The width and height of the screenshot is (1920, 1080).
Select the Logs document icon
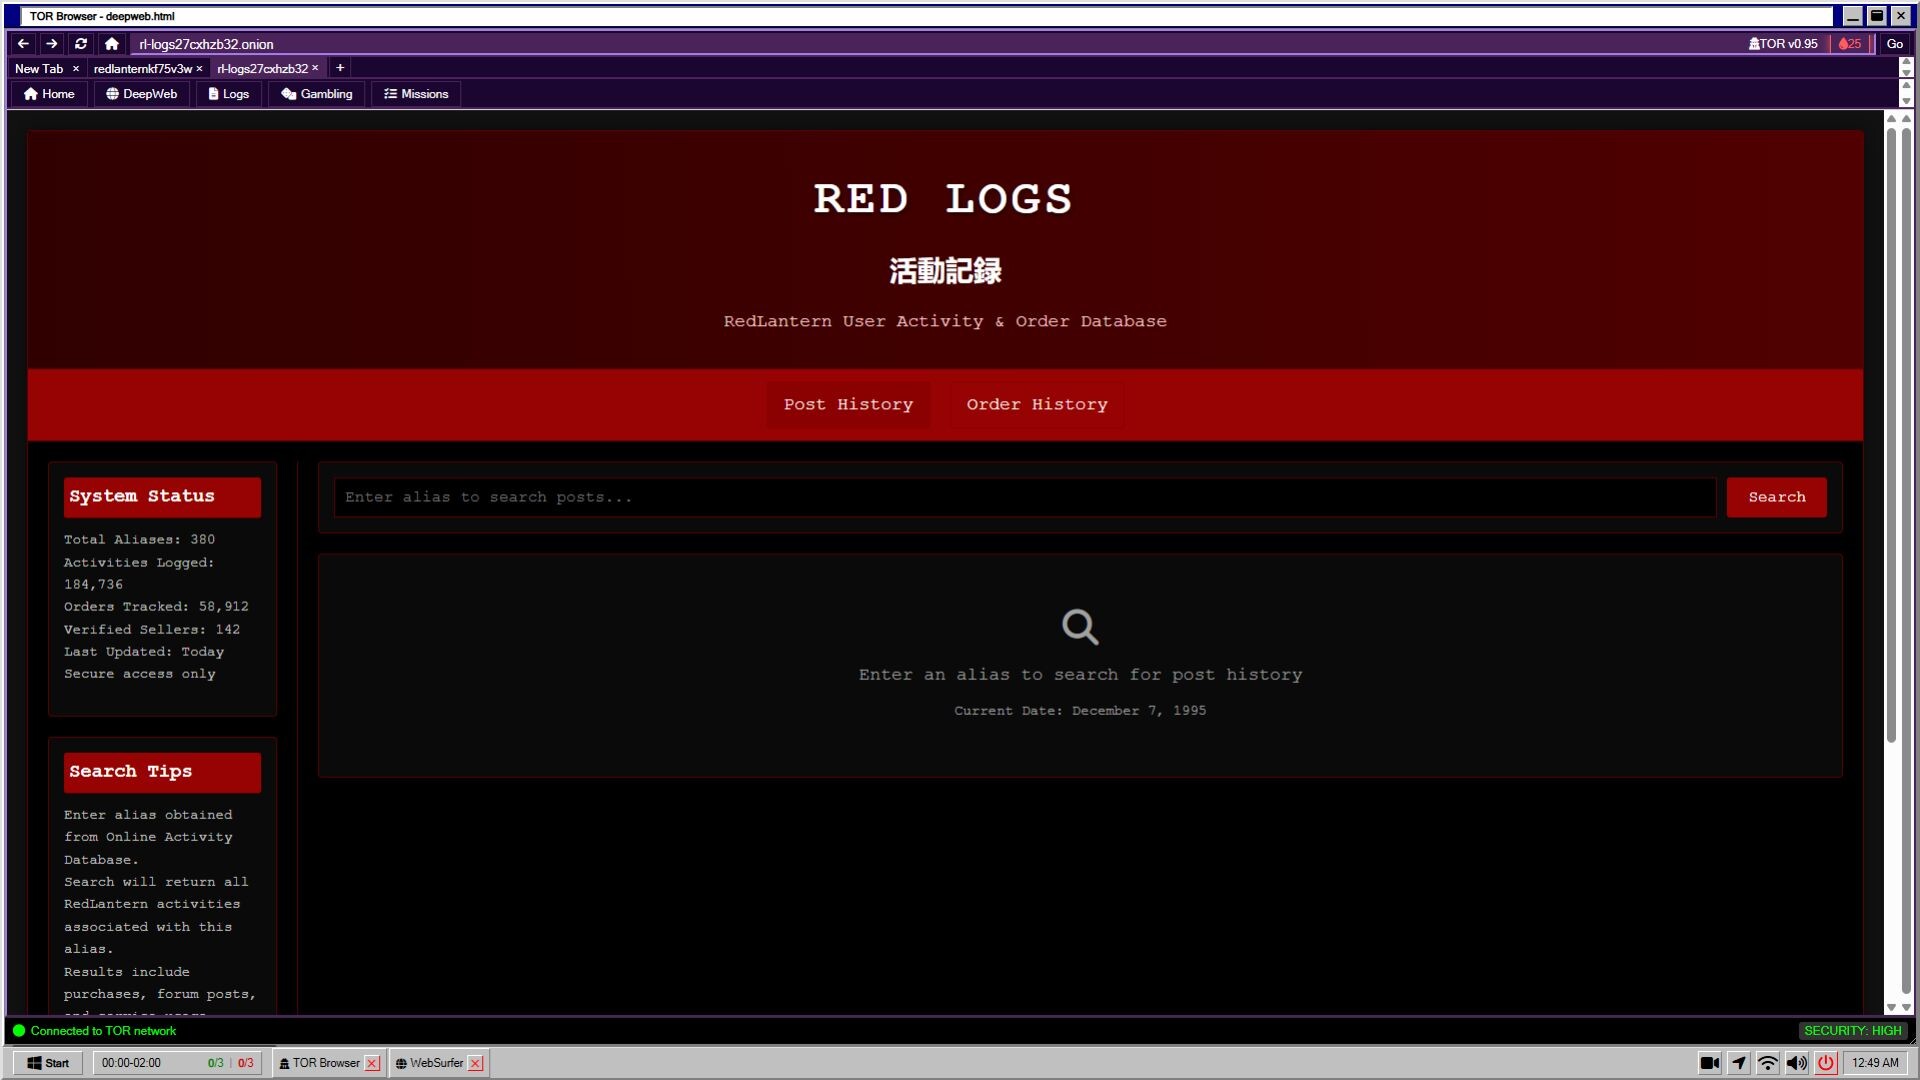(x=212, y=93)
